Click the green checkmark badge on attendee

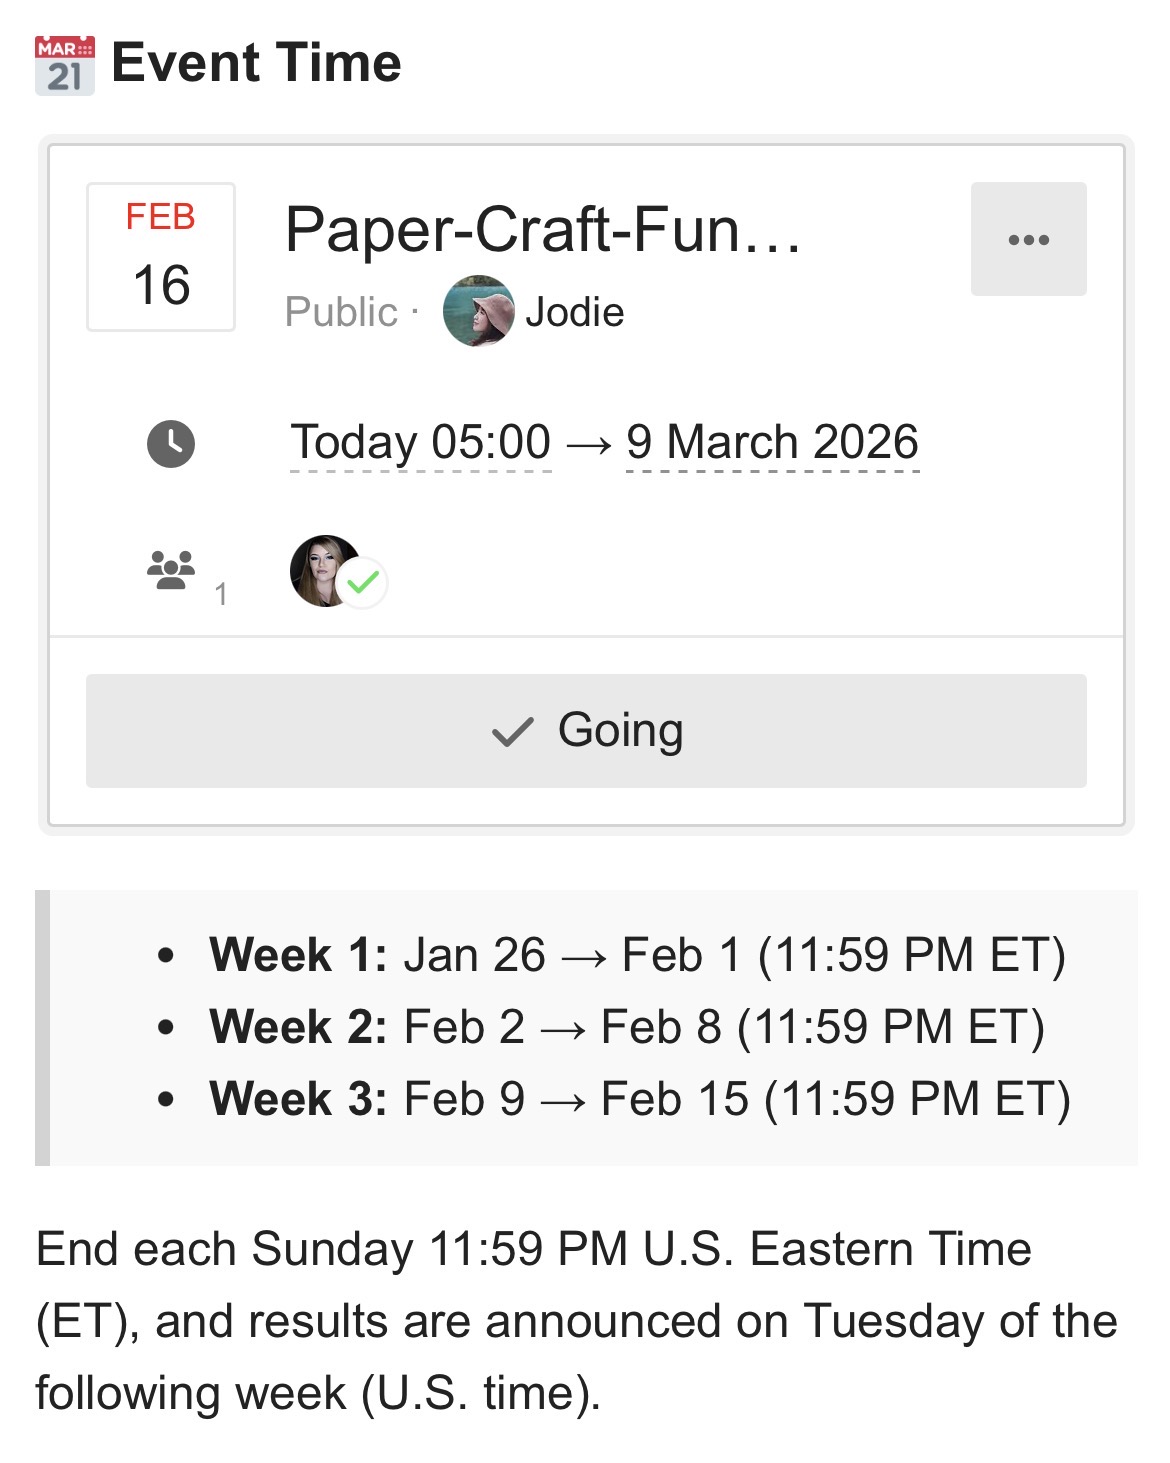coord(363,582)
